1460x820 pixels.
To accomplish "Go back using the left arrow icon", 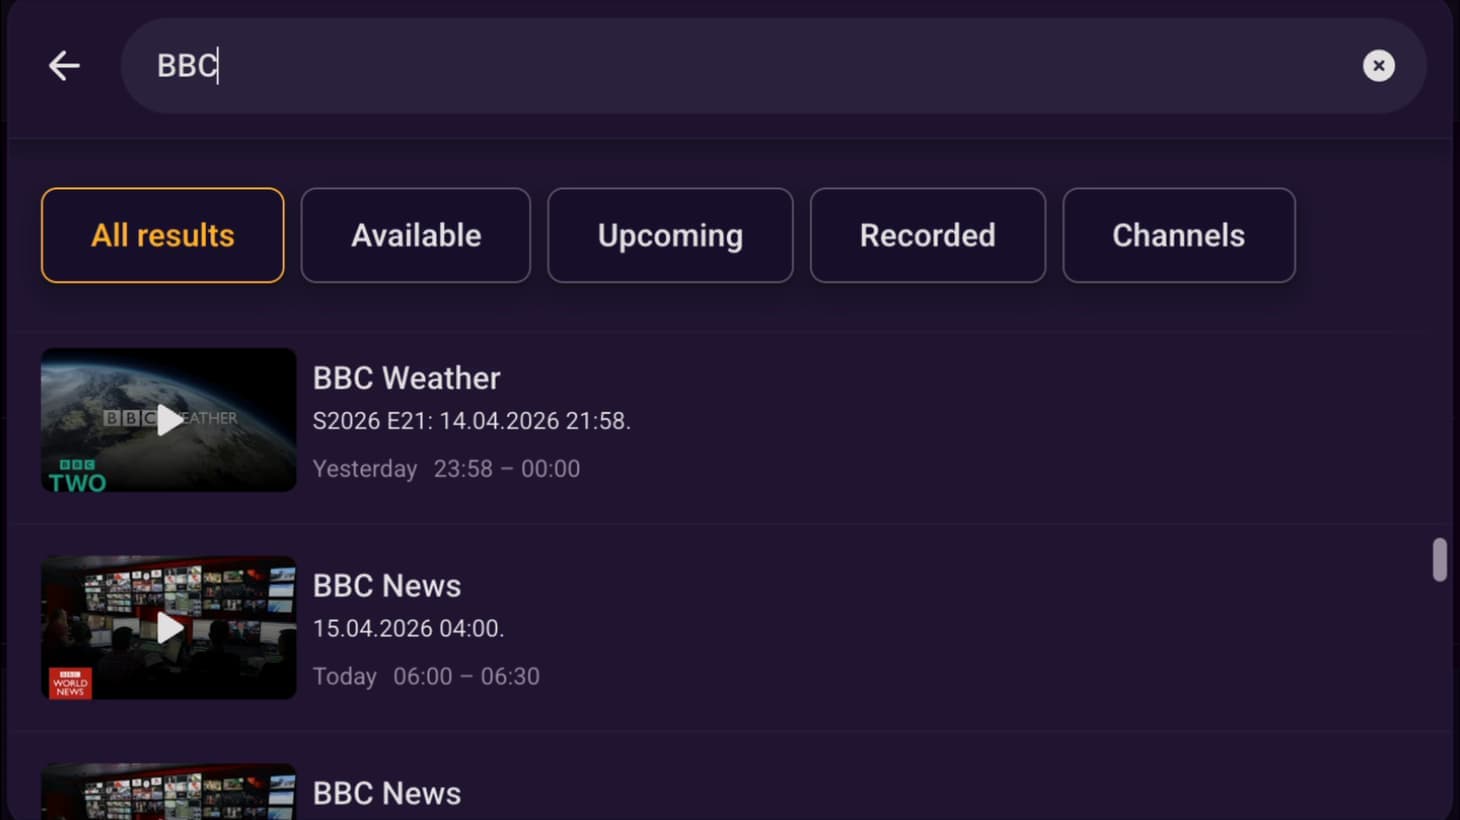I will (64, 66).
